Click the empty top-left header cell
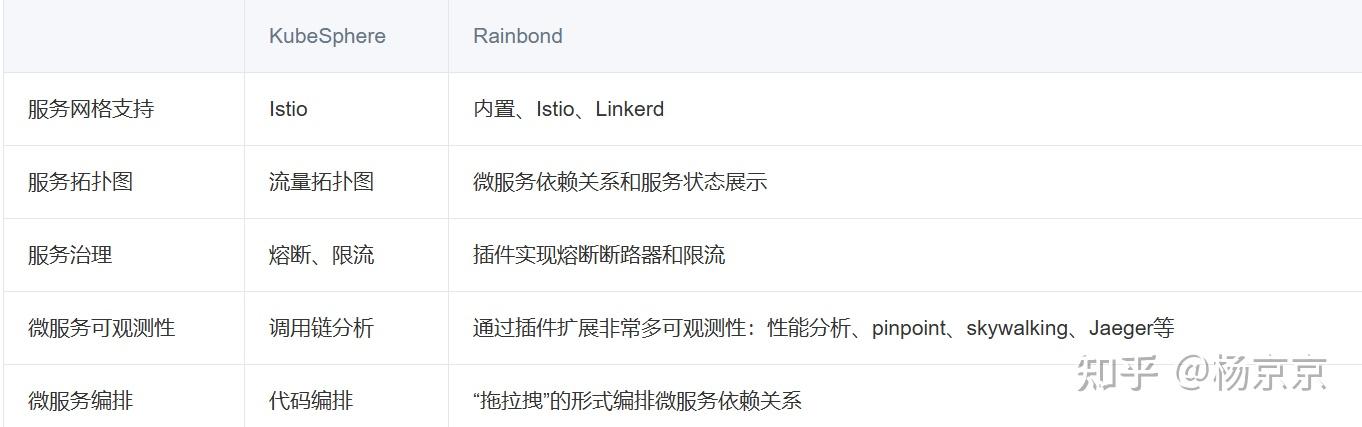The width and height of the screenshot is (1362, 427). 123,36
